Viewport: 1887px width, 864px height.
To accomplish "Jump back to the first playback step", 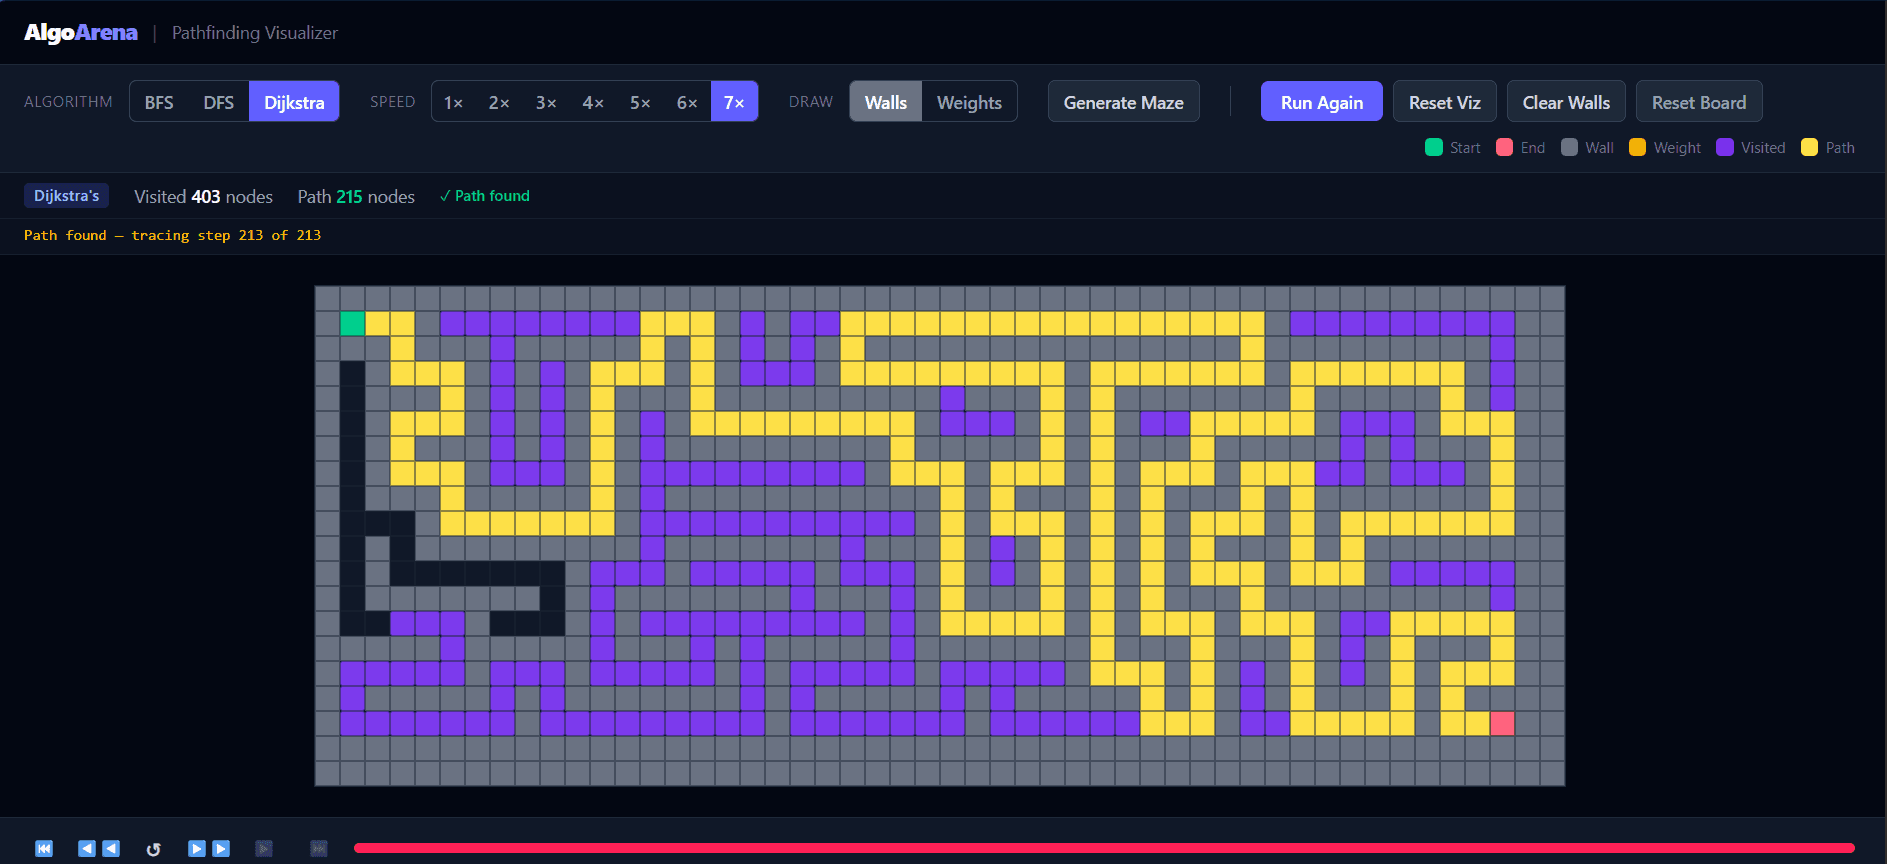I will pyautogui.click(x=44, y=848).
